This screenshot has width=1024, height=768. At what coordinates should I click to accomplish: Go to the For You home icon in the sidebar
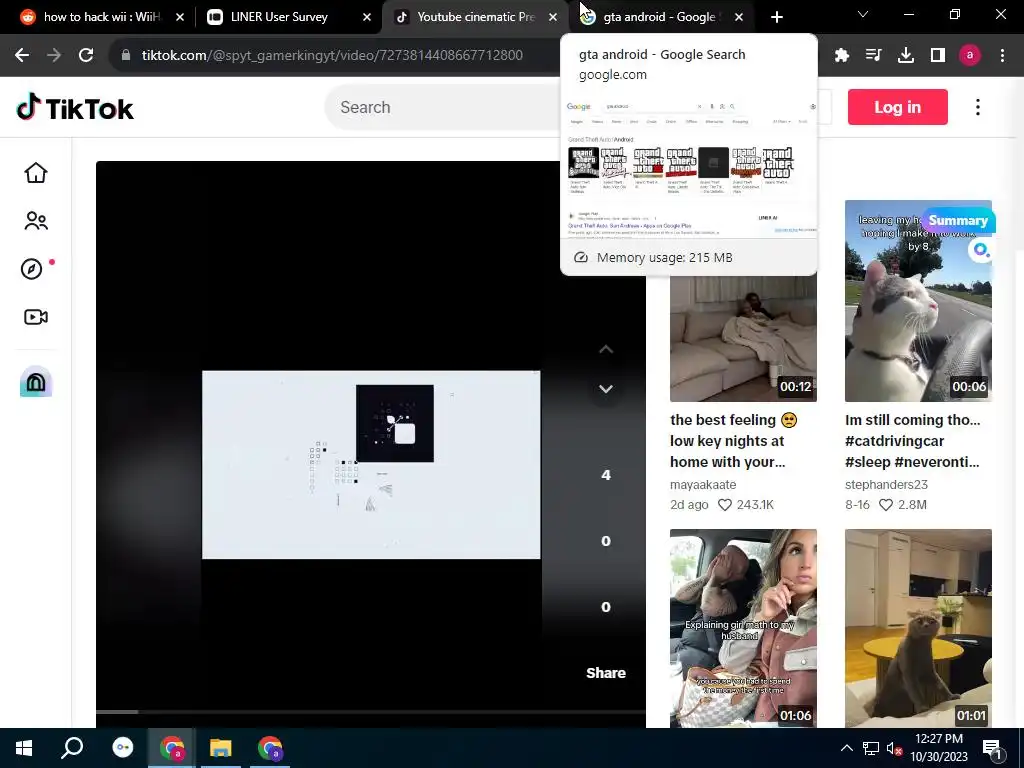[x=36, y=173]
